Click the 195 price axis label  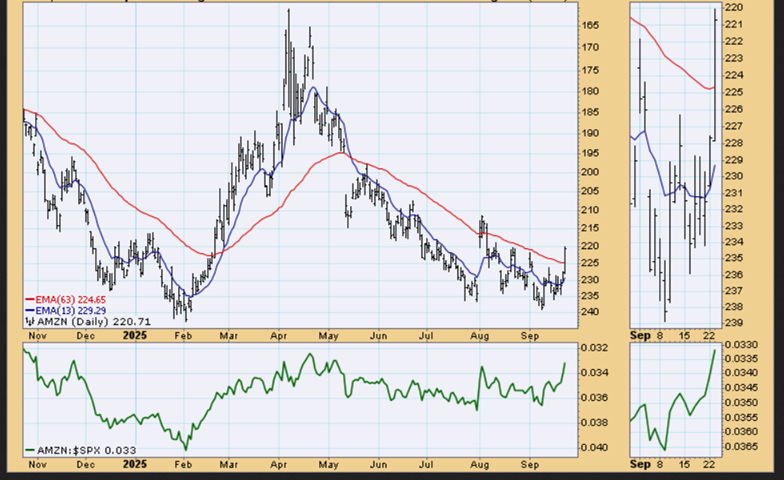(x=591, y=152)
